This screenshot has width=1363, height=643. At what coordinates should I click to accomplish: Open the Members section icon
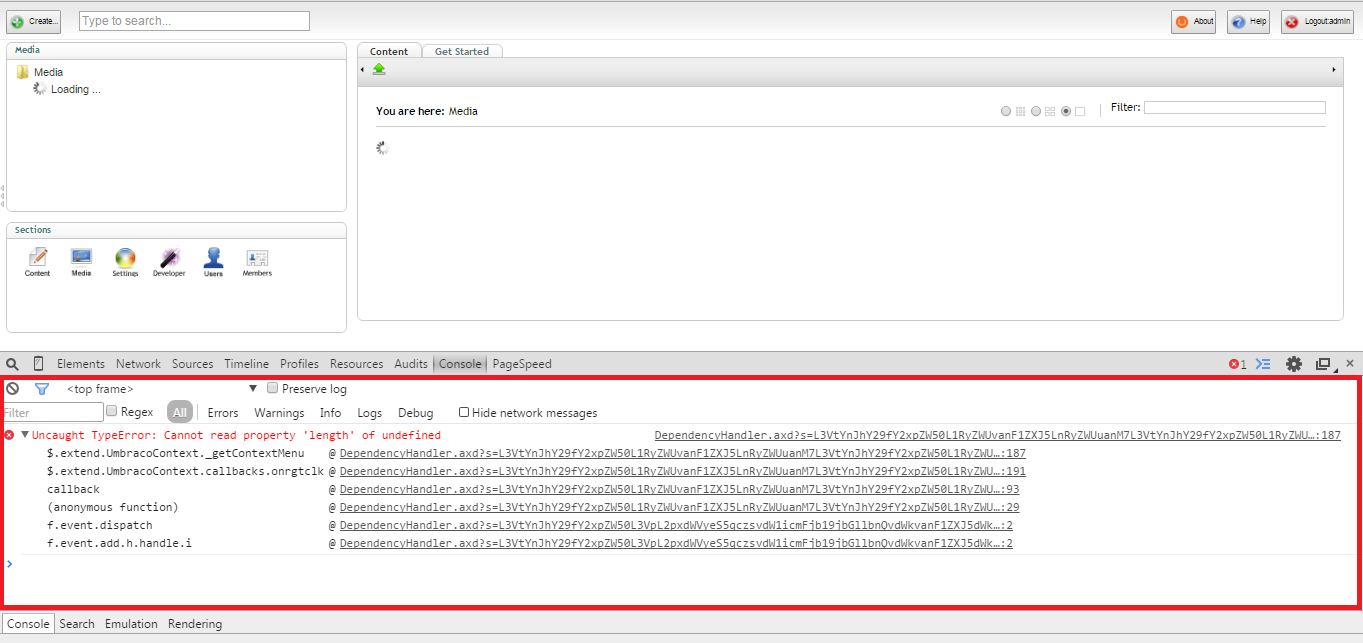tap(257, 260)
